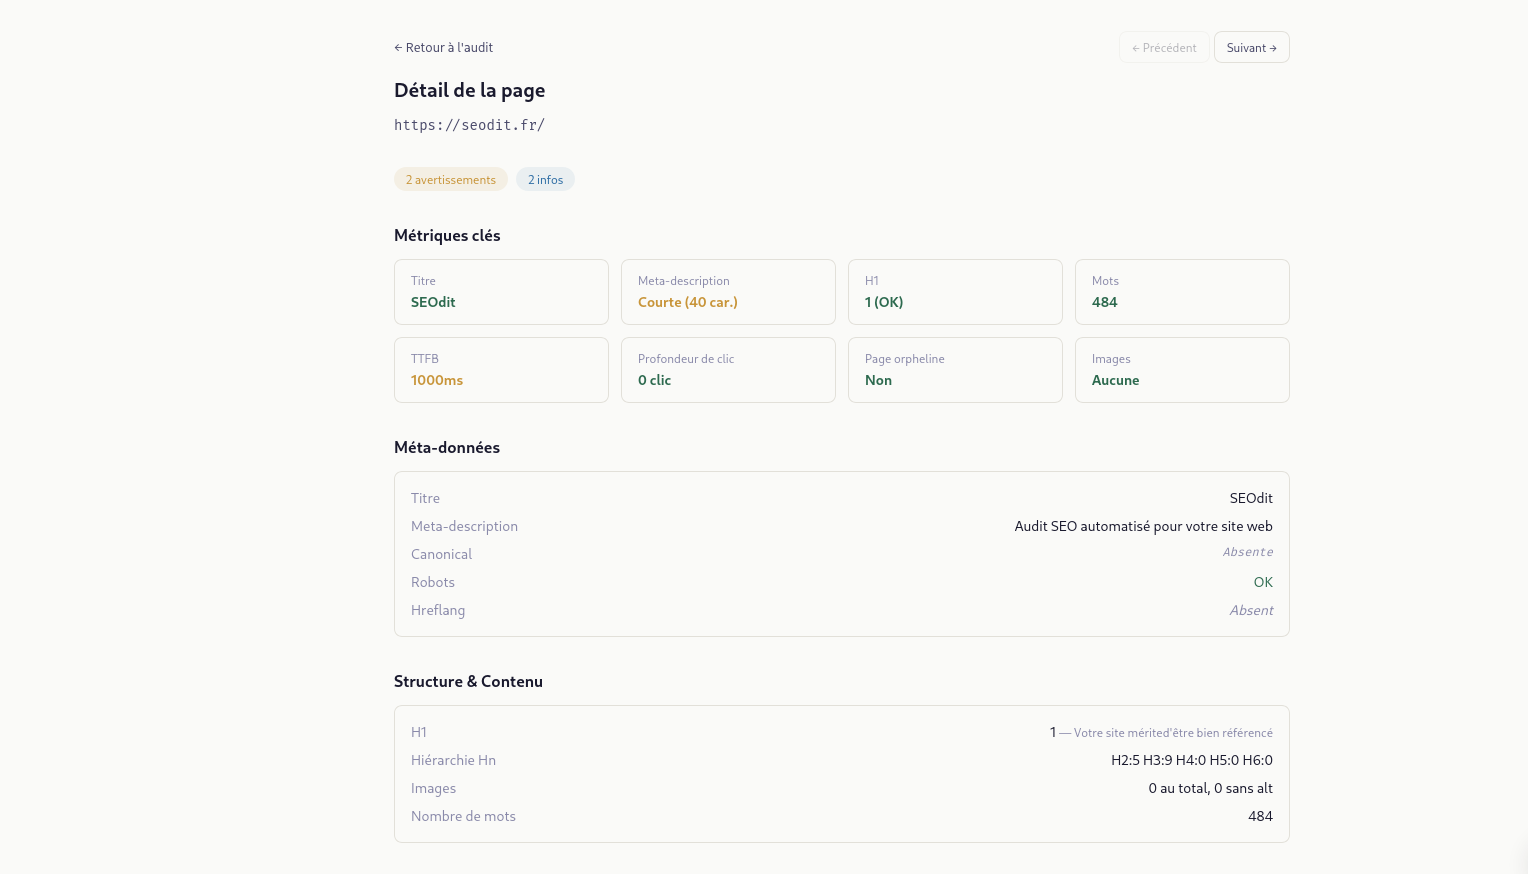Click the Retour à l'audit link

click(x=443, y=48)
